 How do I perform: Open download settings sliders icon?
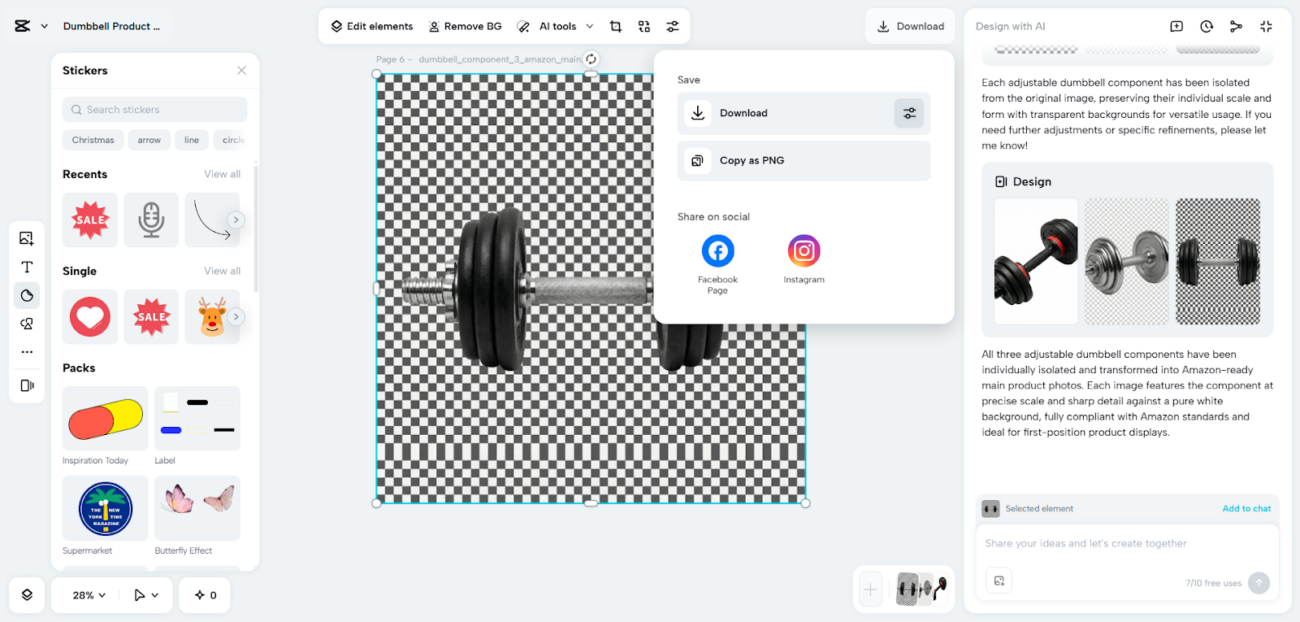(909, 113)
